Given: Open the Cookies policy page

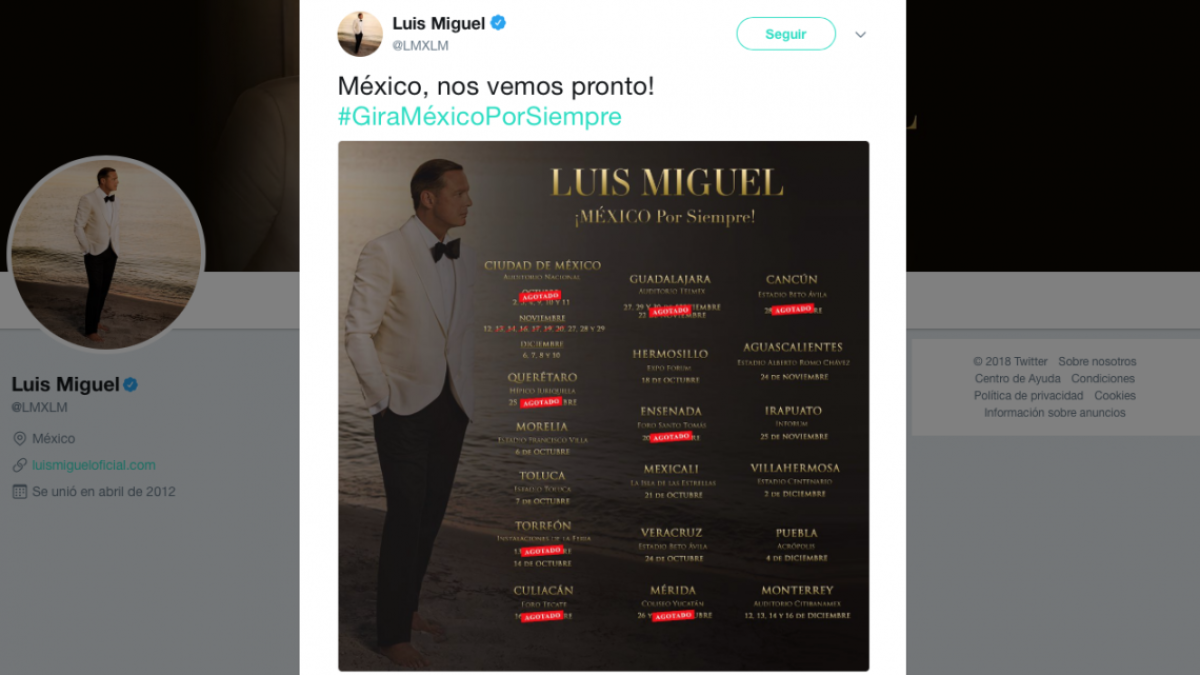Looking at the screenshot, I should [1115, 395].
